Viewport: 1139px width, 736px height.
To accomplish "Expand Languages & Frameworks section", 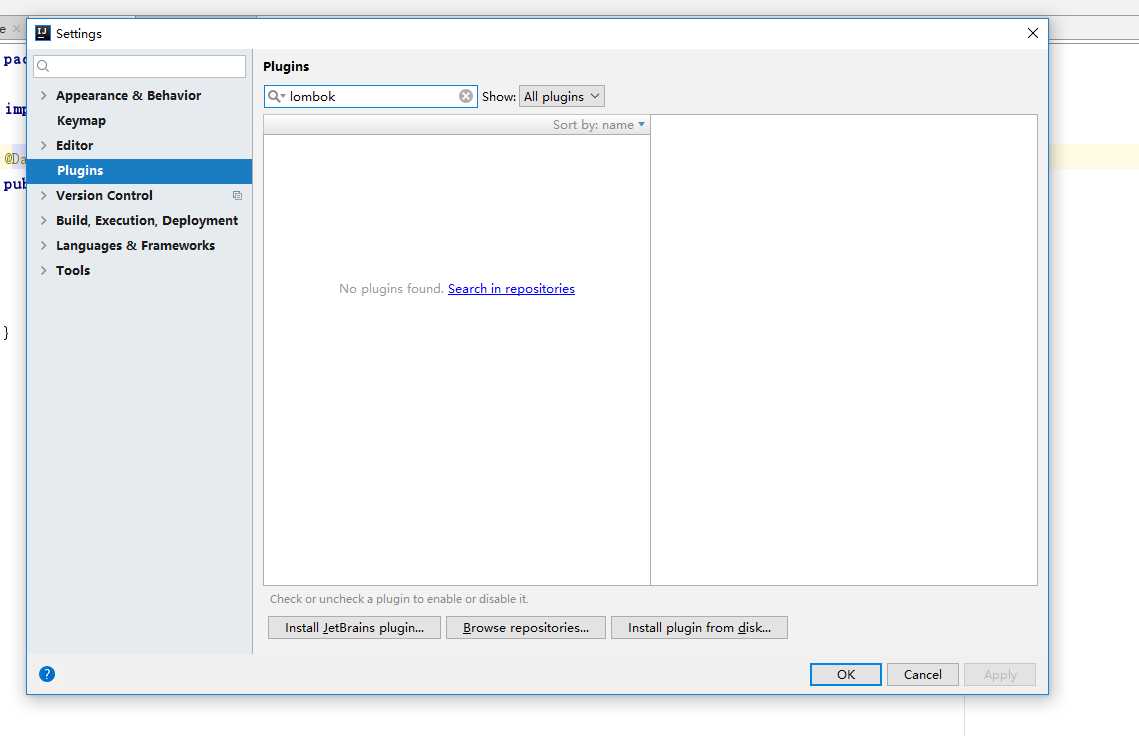I will (44, 246).
